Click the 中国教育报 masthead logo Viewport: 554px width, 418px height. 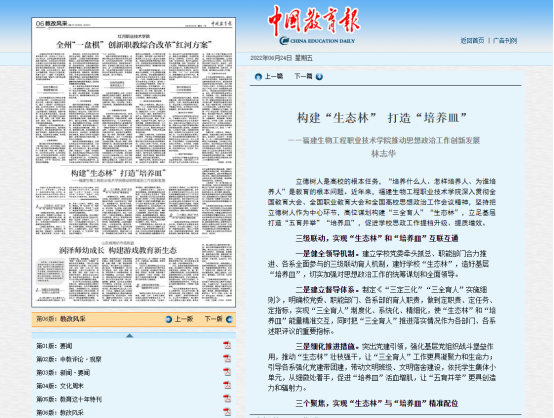click(x=314, y=25)
